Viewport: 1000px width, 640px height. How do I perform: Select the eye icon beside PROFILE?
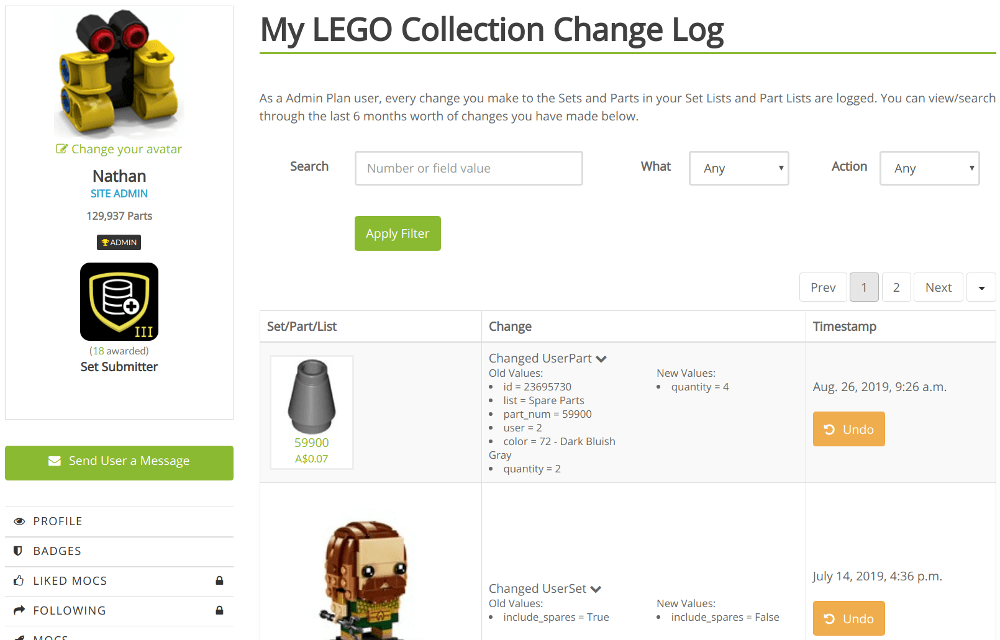[20, 520]
